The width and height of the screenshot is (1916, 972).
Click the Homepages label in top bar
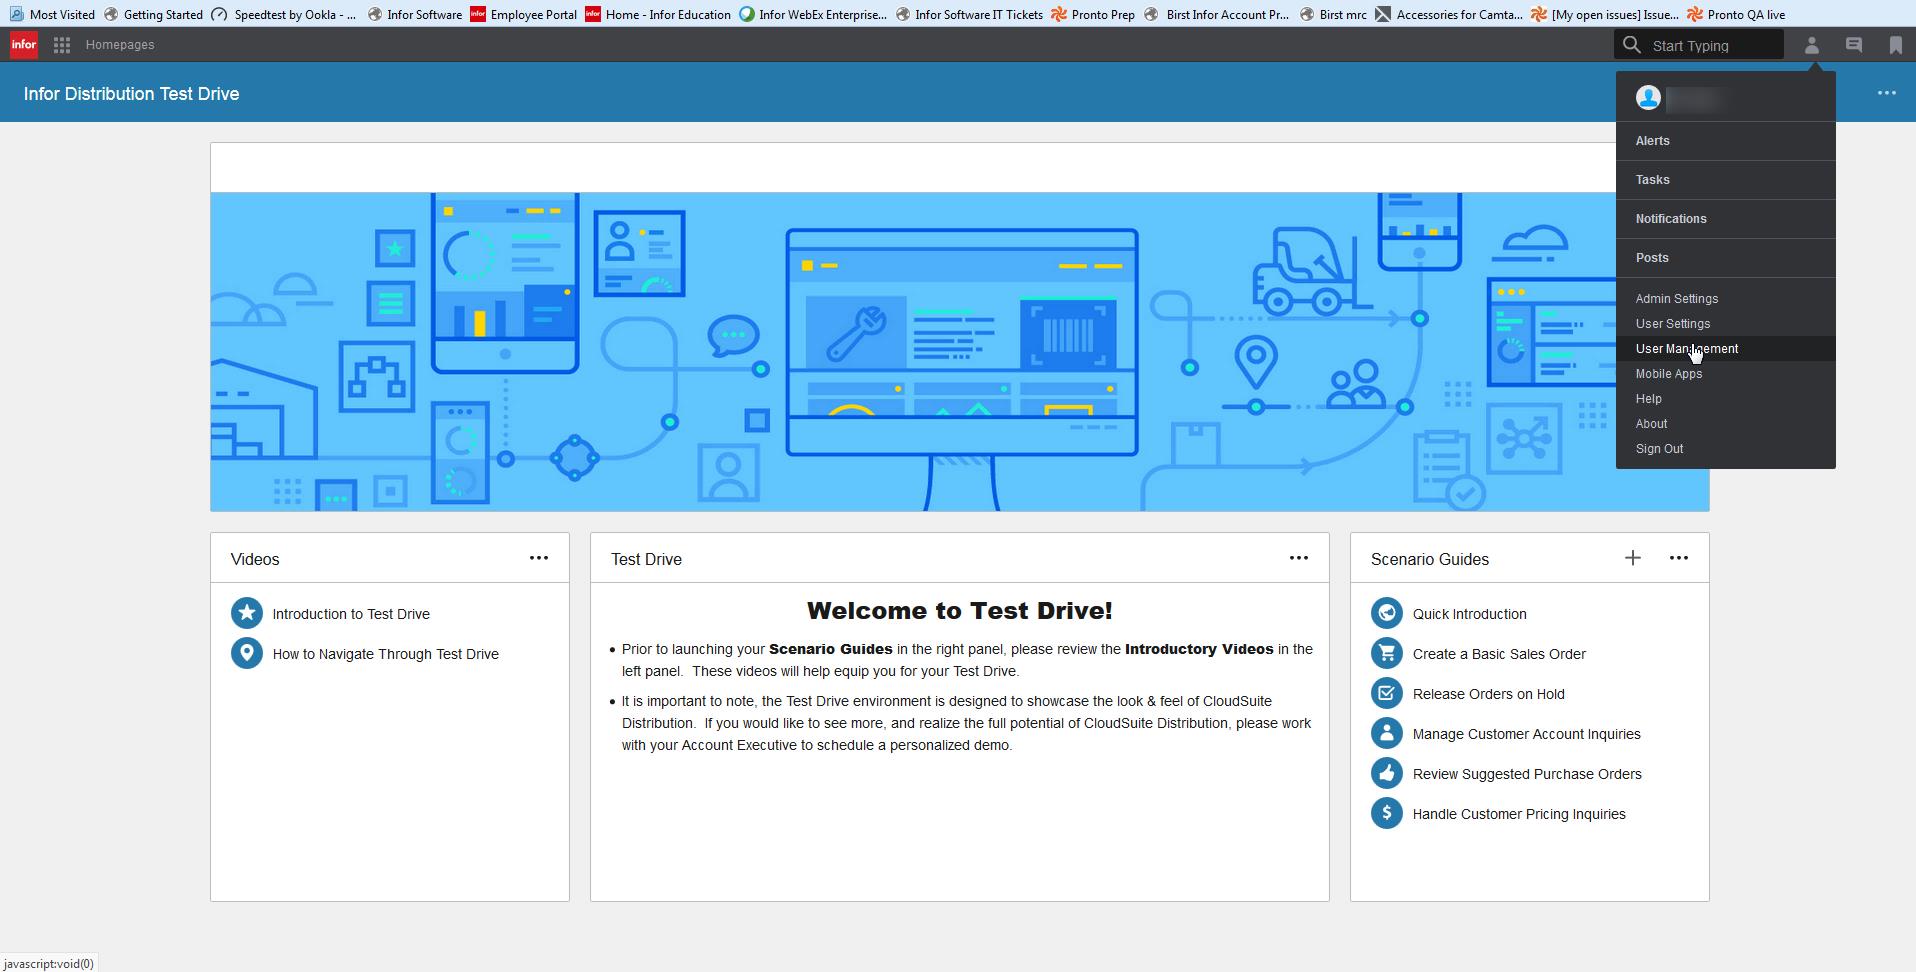tap(120, 45)
